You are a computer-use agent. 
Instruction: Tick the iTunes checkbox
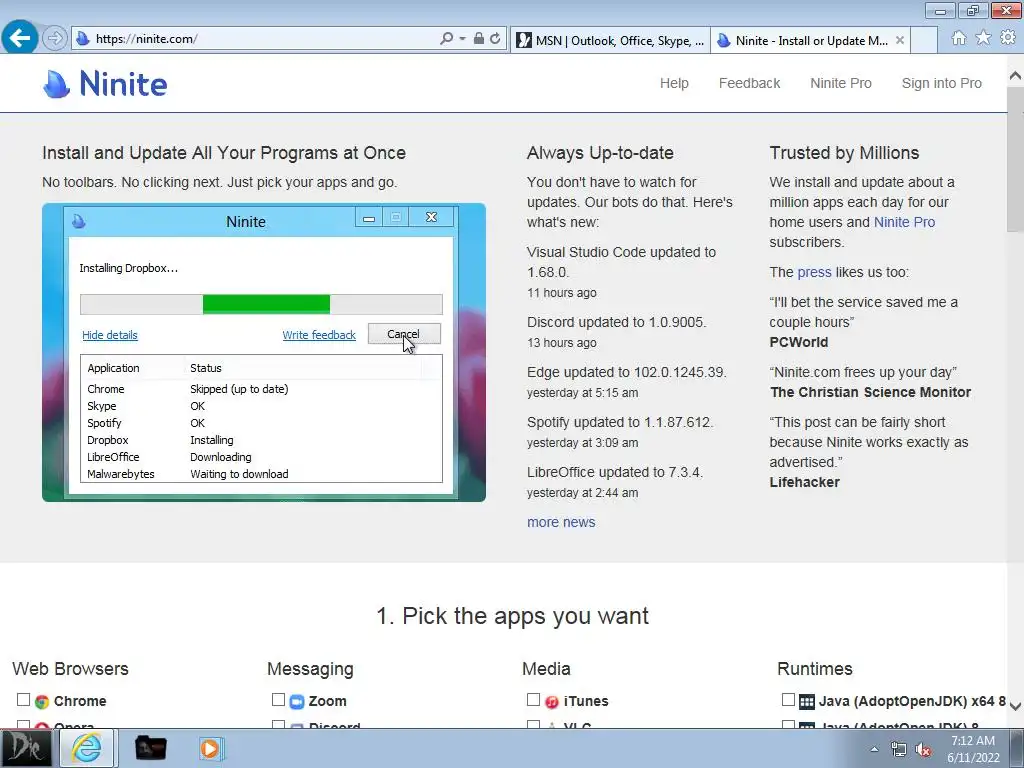534,699
